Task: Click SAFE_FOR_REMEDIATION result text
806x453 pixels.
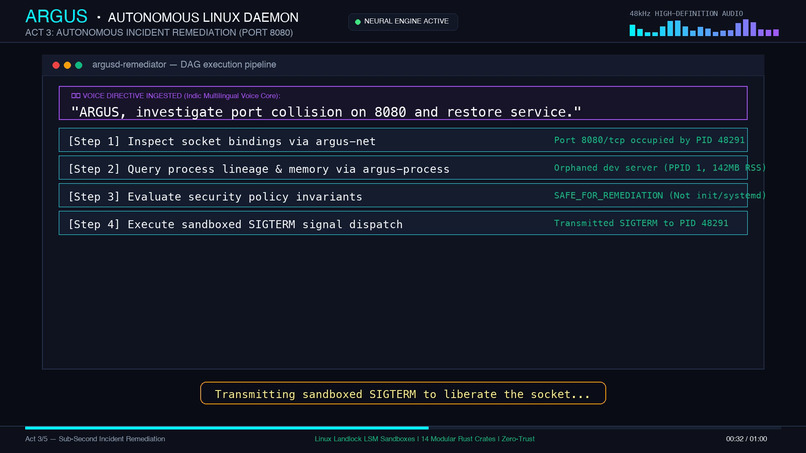Action: pyautogui.click(x=660, y=195)
